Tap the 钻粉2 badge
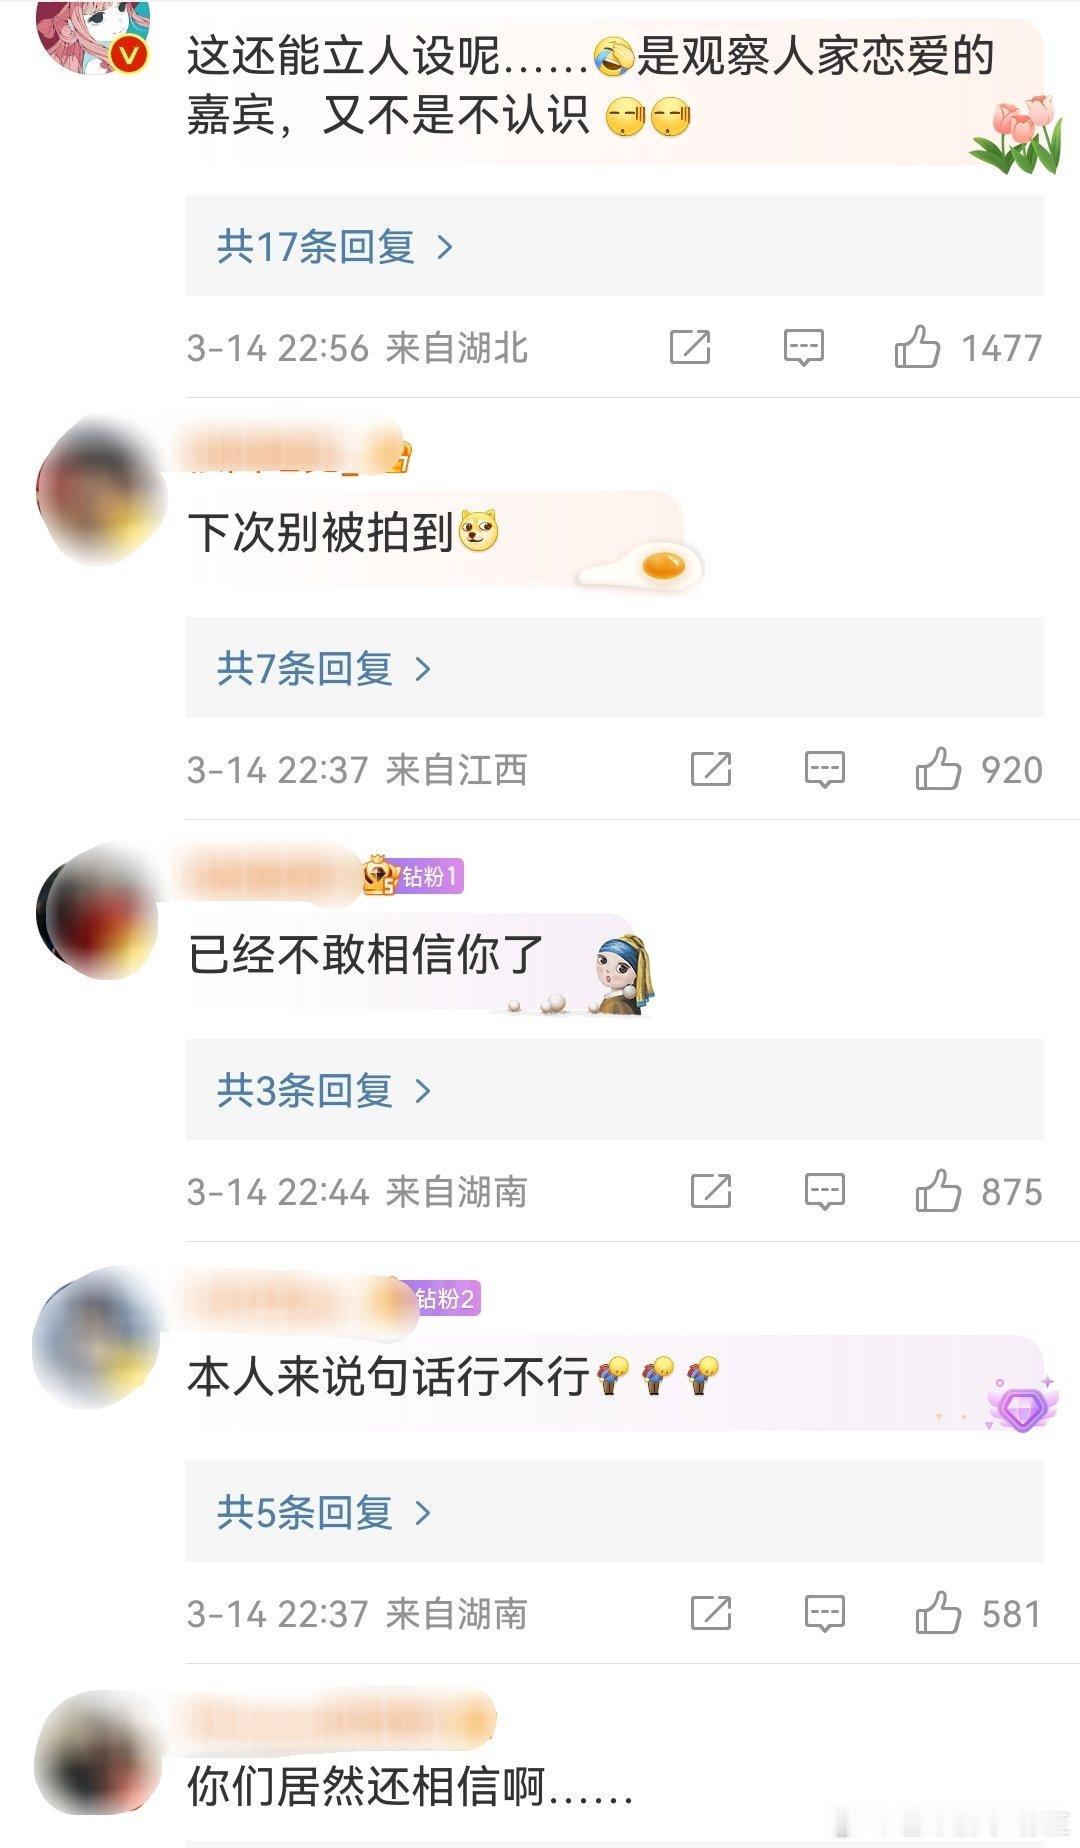The image size is (1080, 1848). (446, 1299)
